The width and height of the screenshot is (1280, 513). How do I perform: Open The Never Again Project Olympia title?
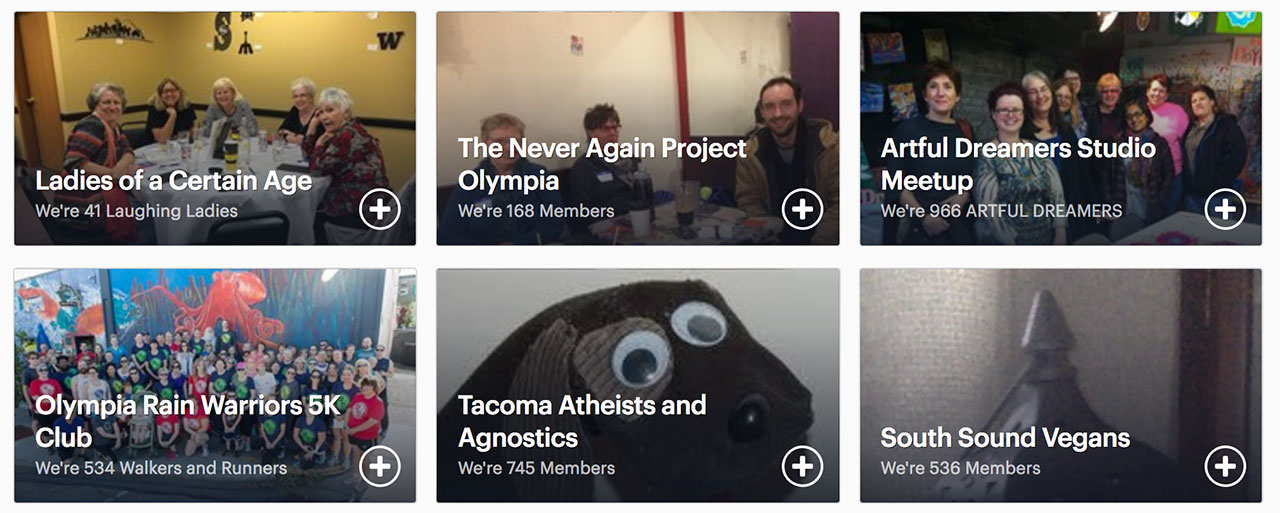click(602, 164)
